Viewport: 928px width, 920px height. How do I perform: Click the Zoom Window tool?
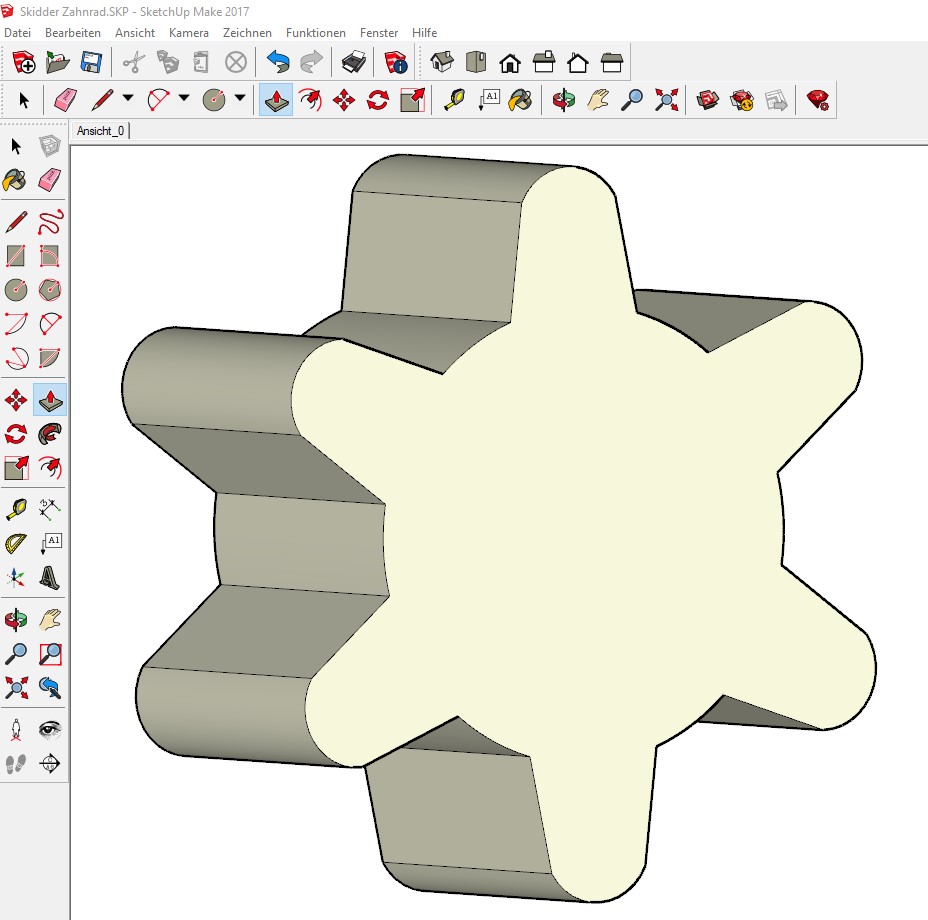pyautogui.click(x=50, y=654)
